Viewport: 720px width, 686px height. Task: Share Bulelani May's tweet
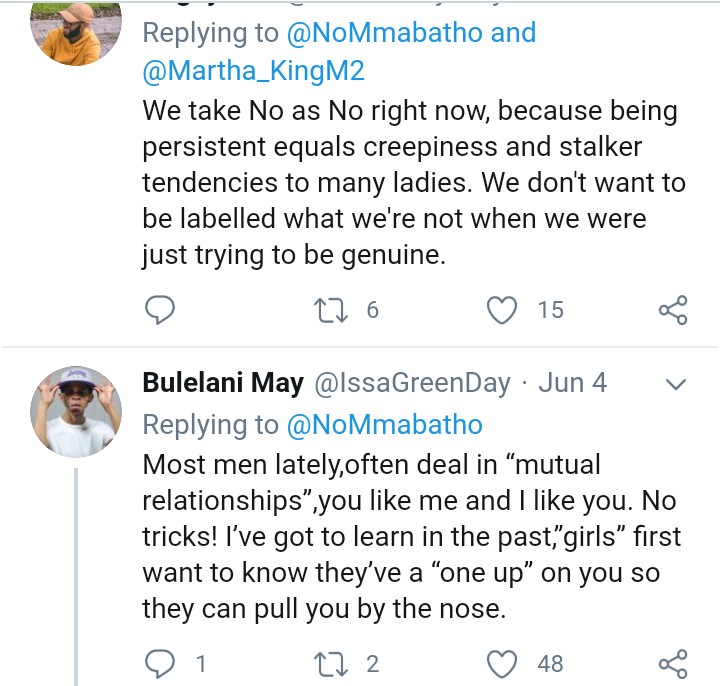[673, 662]
